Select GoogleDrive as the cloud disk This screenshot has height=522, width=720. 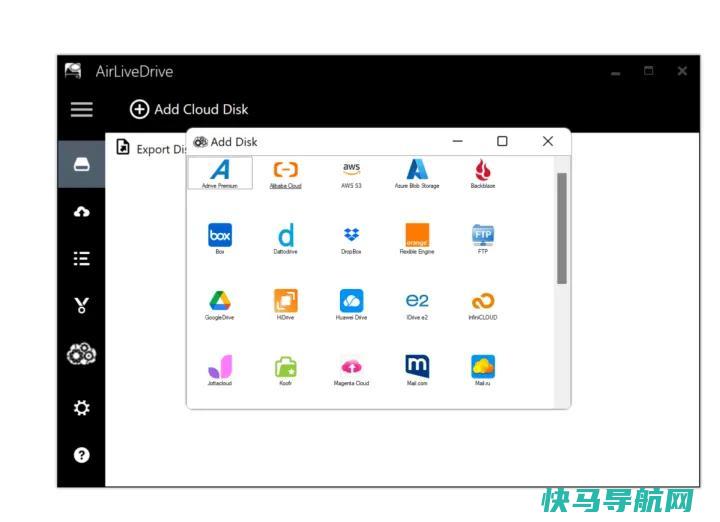(x=219, y=305)
